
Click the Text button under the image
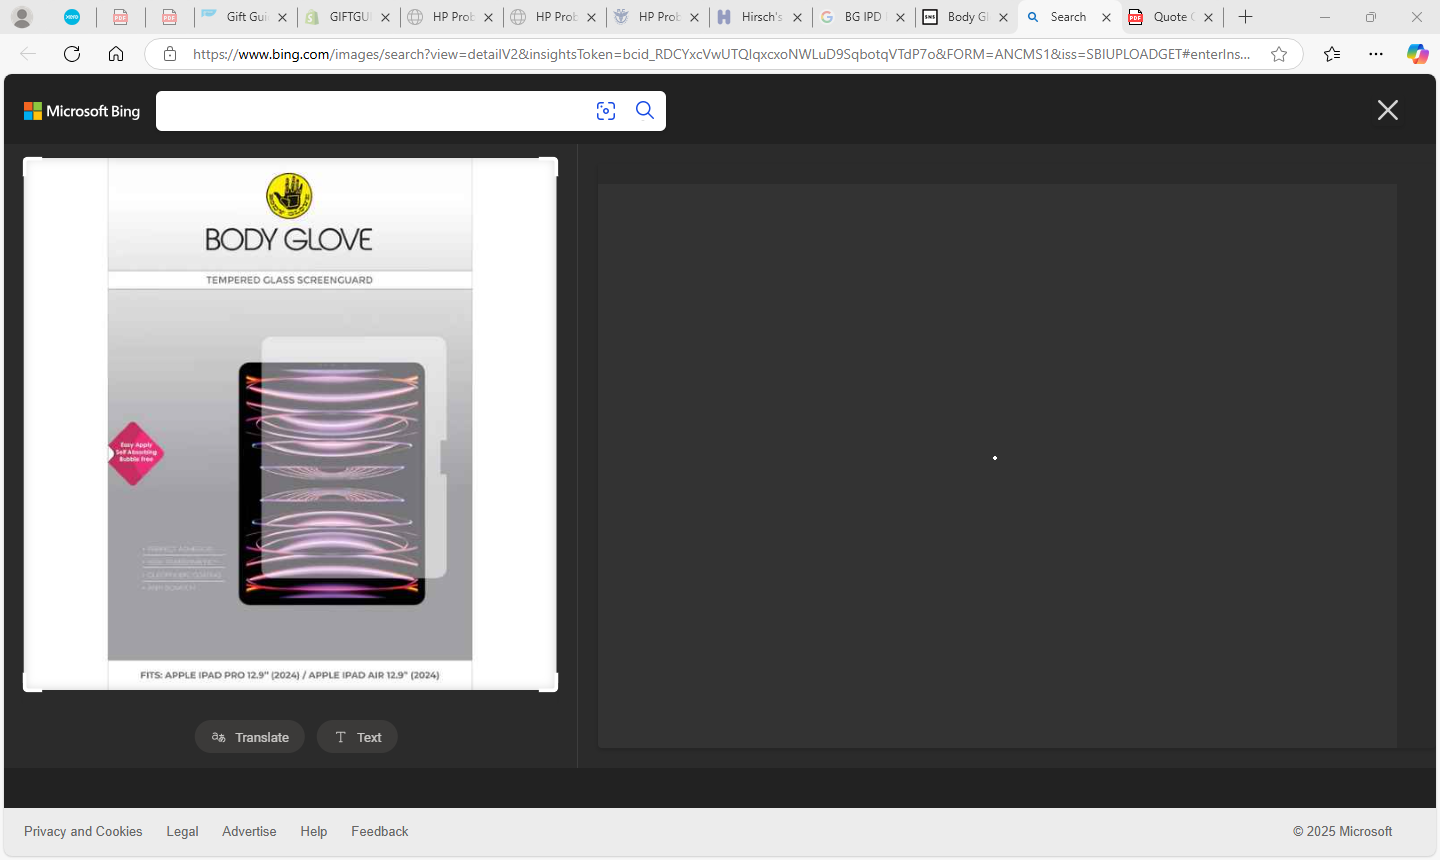click(357, 737)
